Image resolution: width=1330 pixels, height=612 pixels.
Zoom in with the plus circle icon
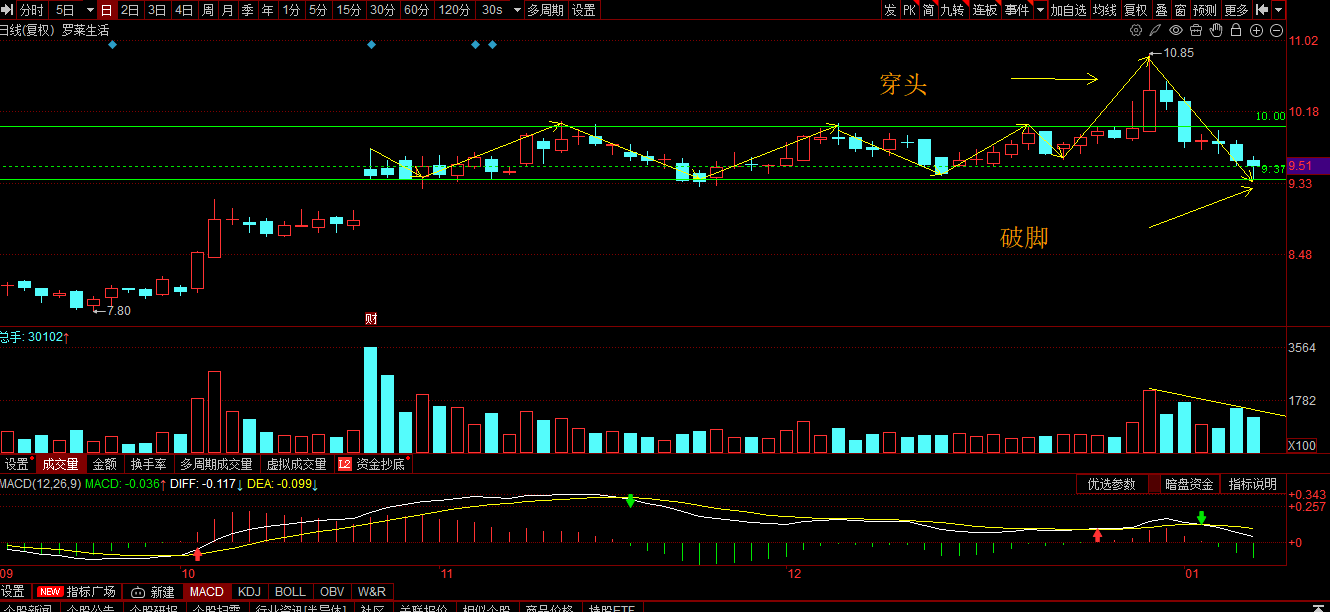1256,30
